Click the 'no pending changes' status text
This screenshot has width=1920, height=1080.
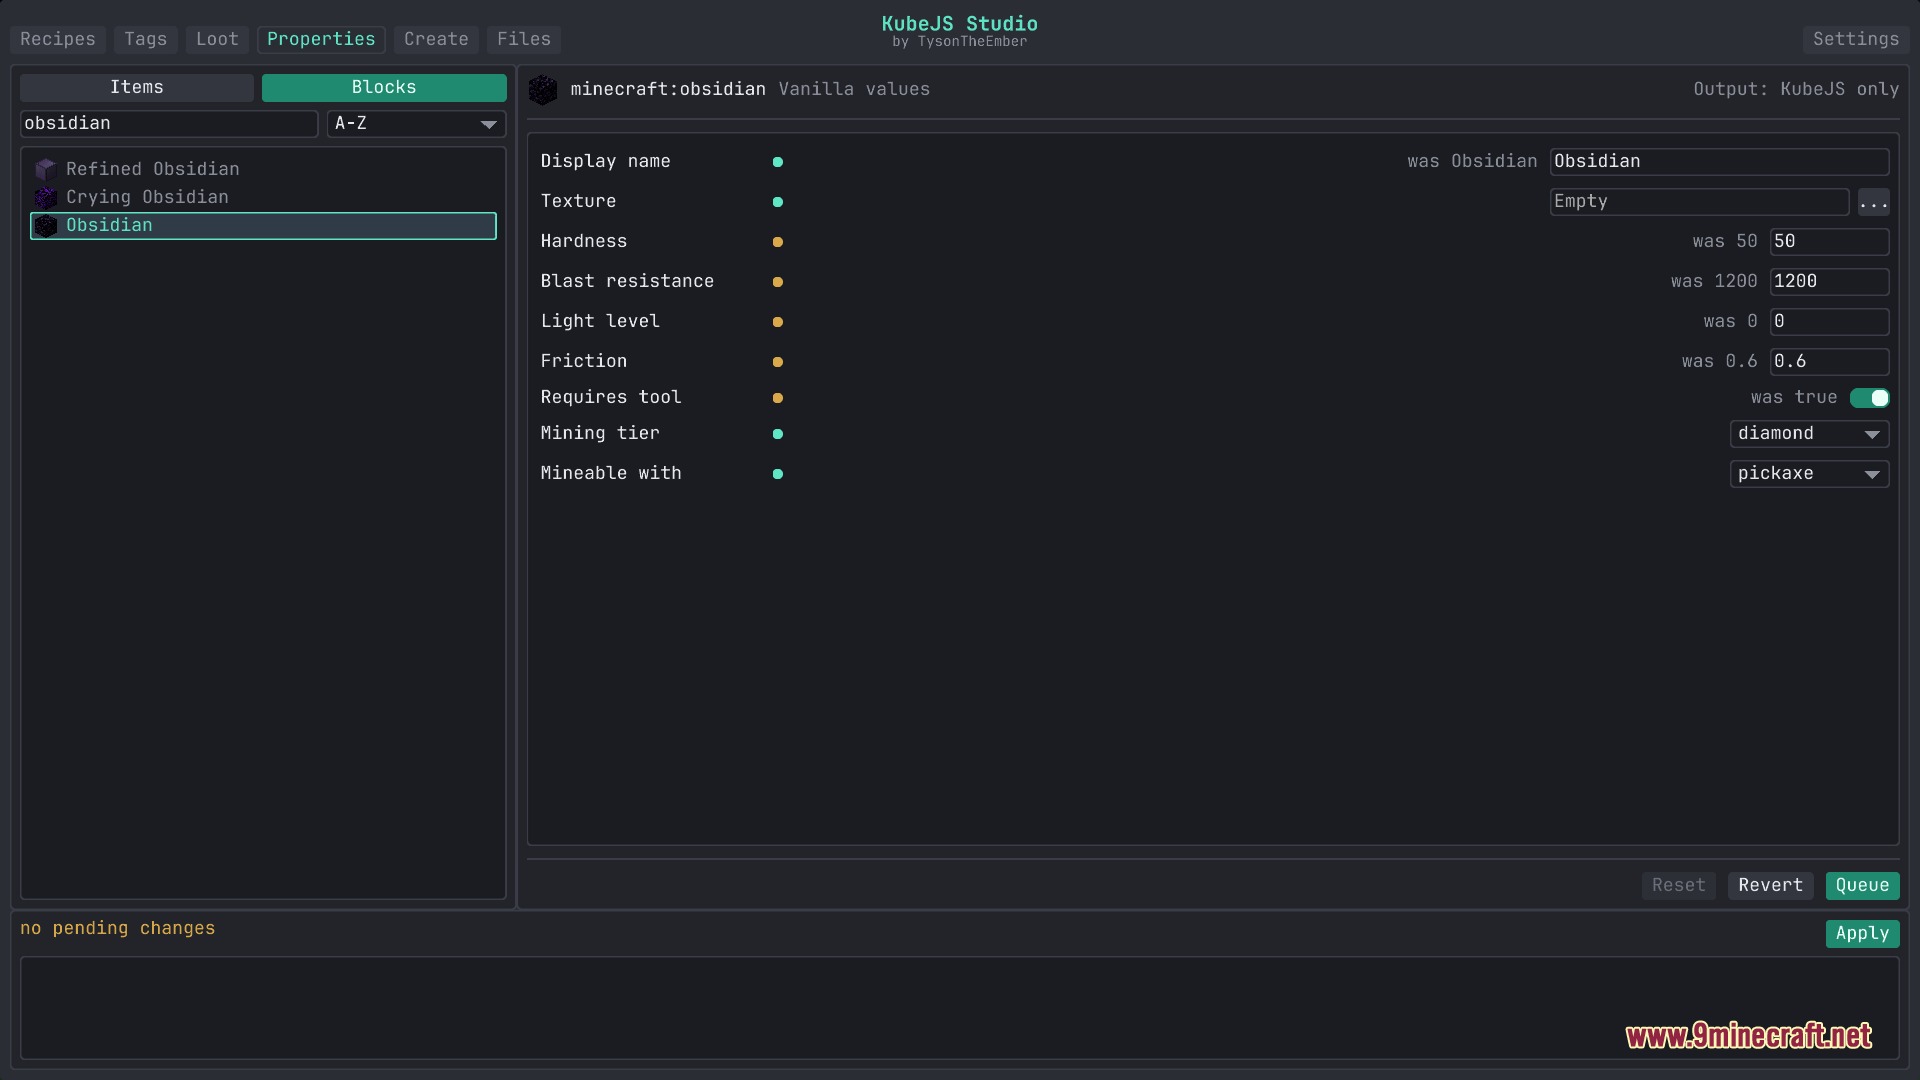click(x=118, y=928)
